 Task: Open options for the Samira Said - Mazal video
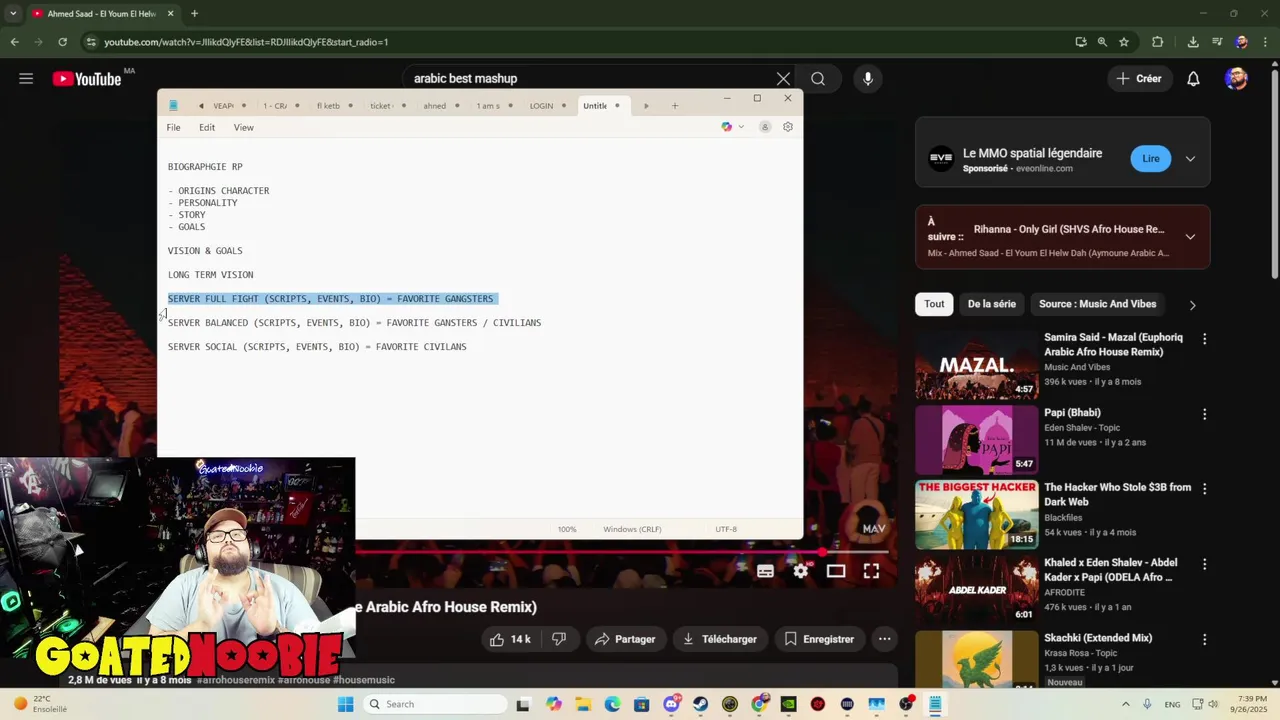coord(1204,339)
